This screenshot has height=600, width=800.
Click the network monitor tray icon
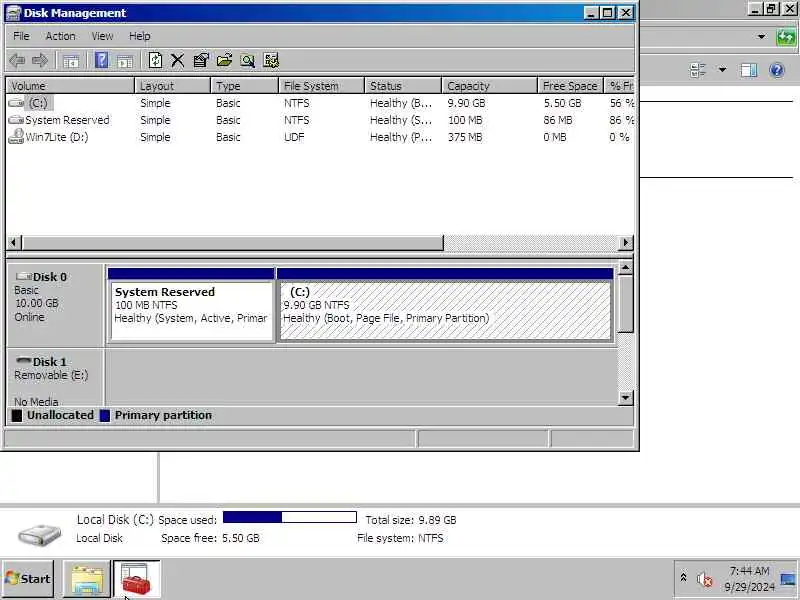tap(788, 579)
